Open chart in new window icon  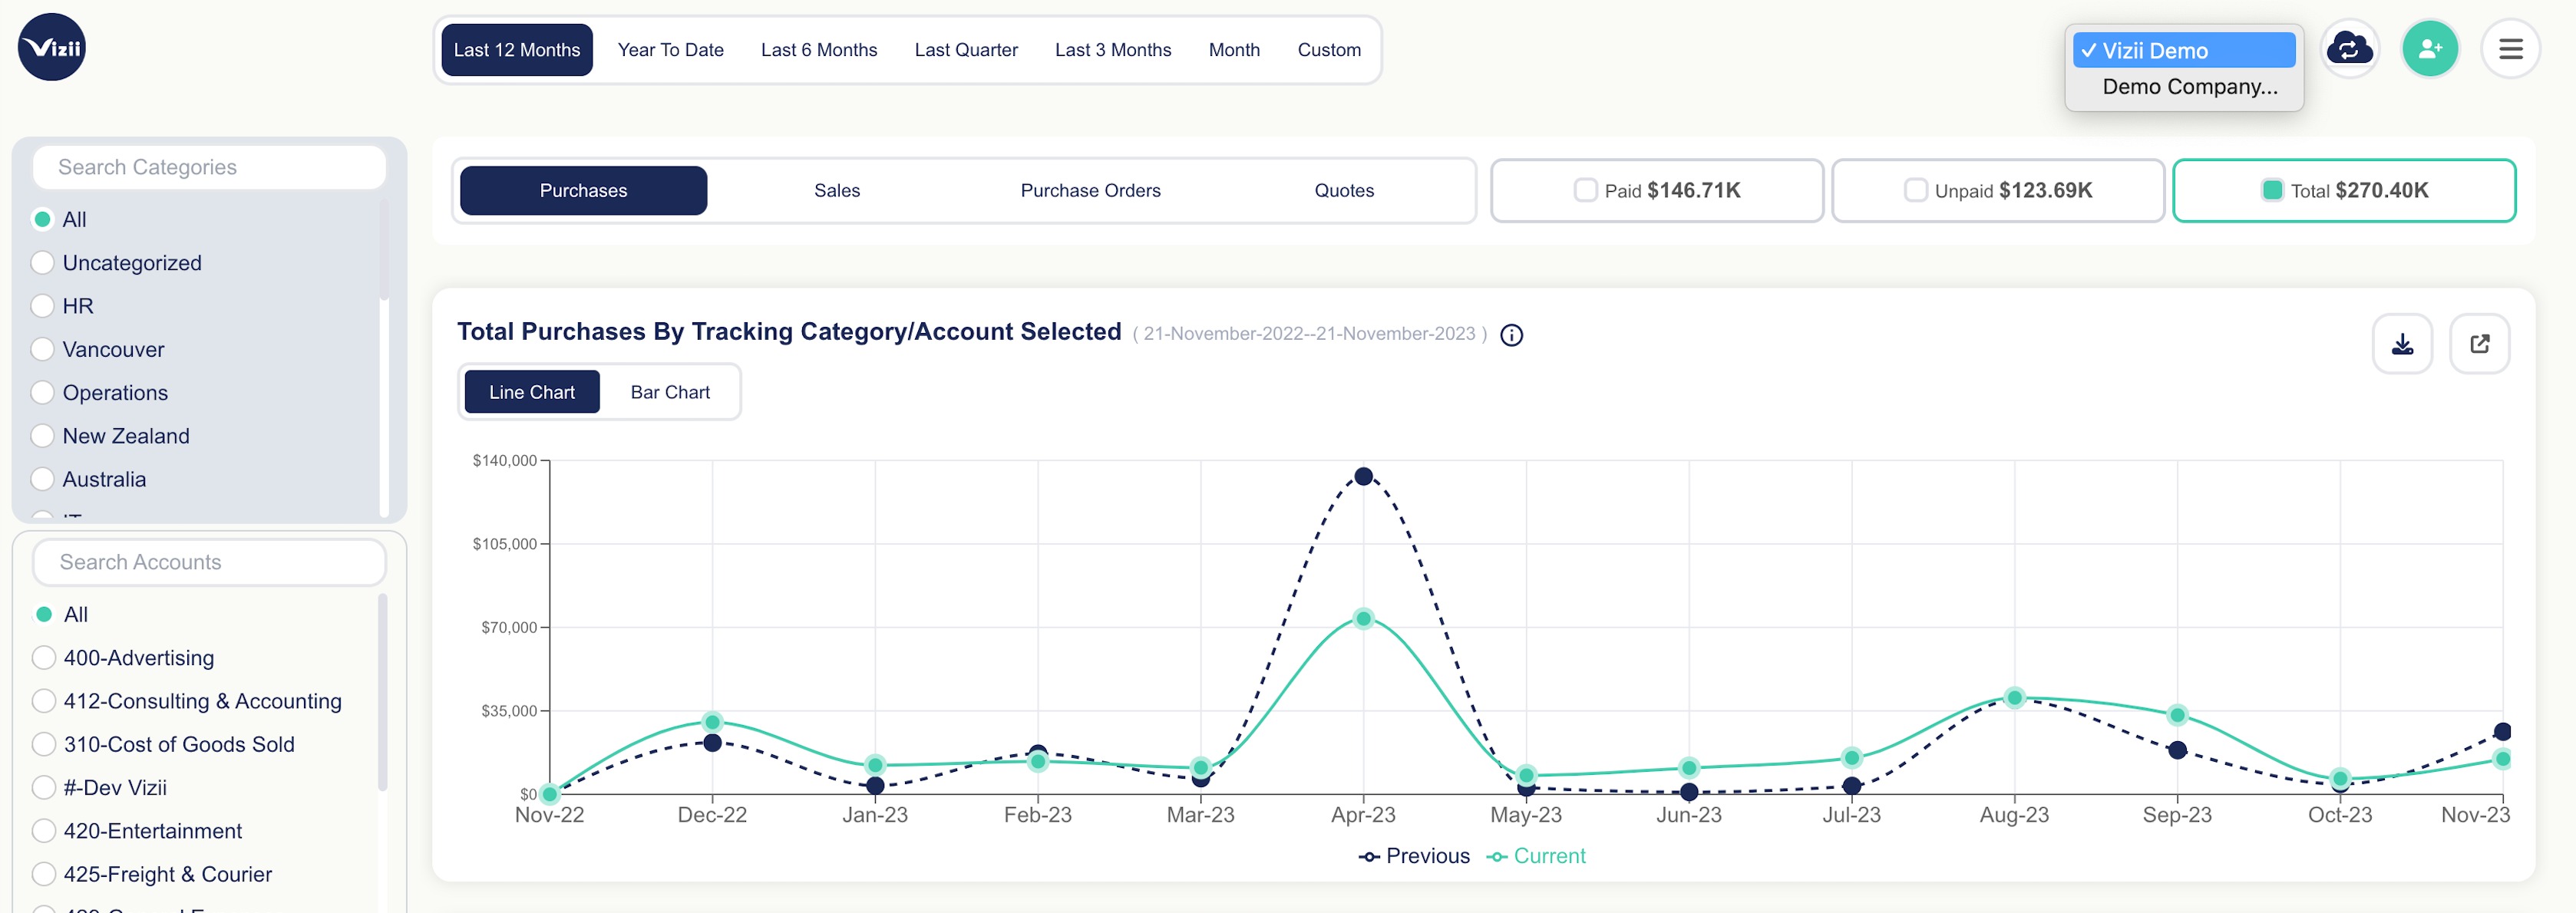point(2479,344)
